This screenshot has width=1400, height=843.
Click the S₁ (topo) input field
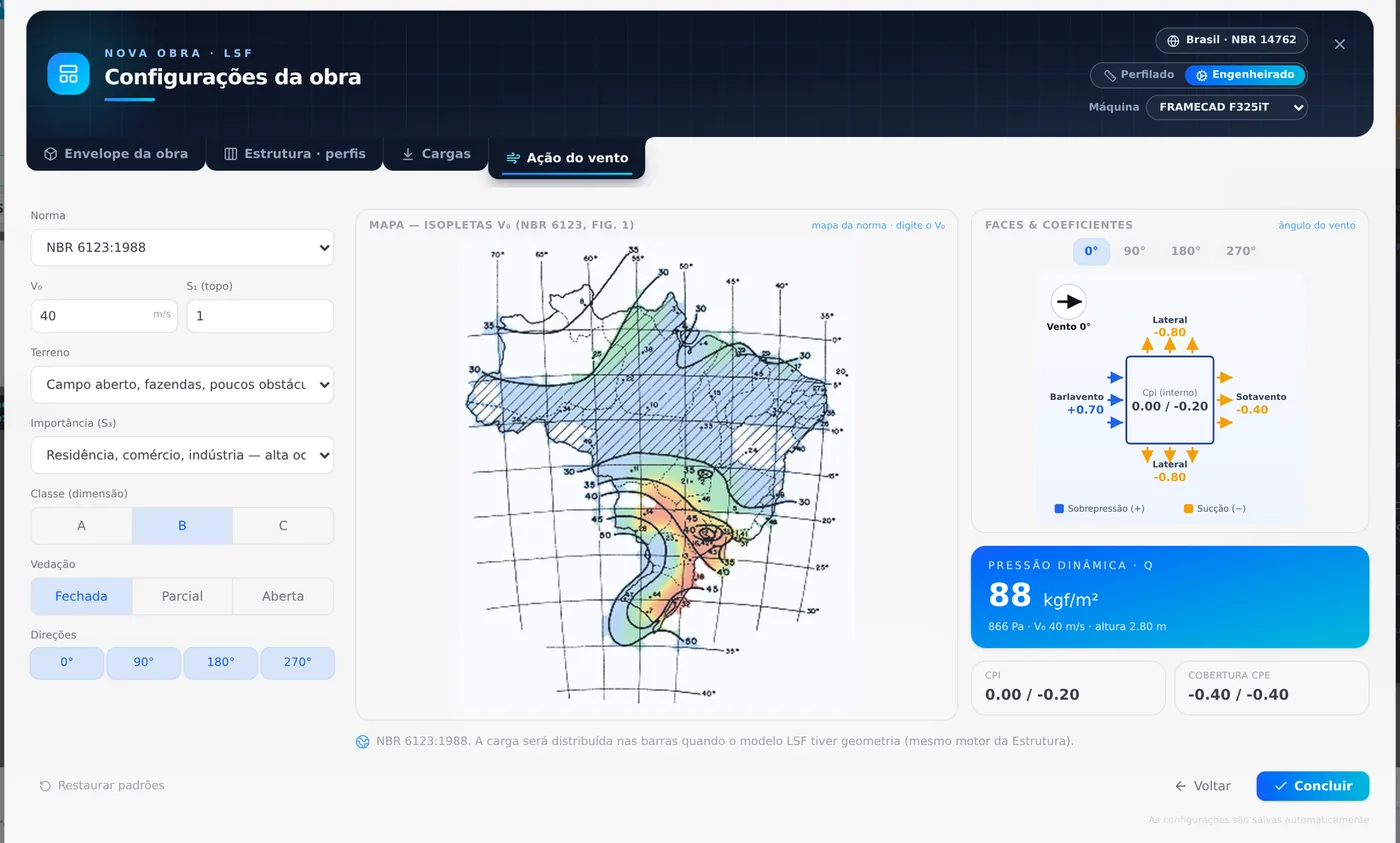tap(260, 316)
